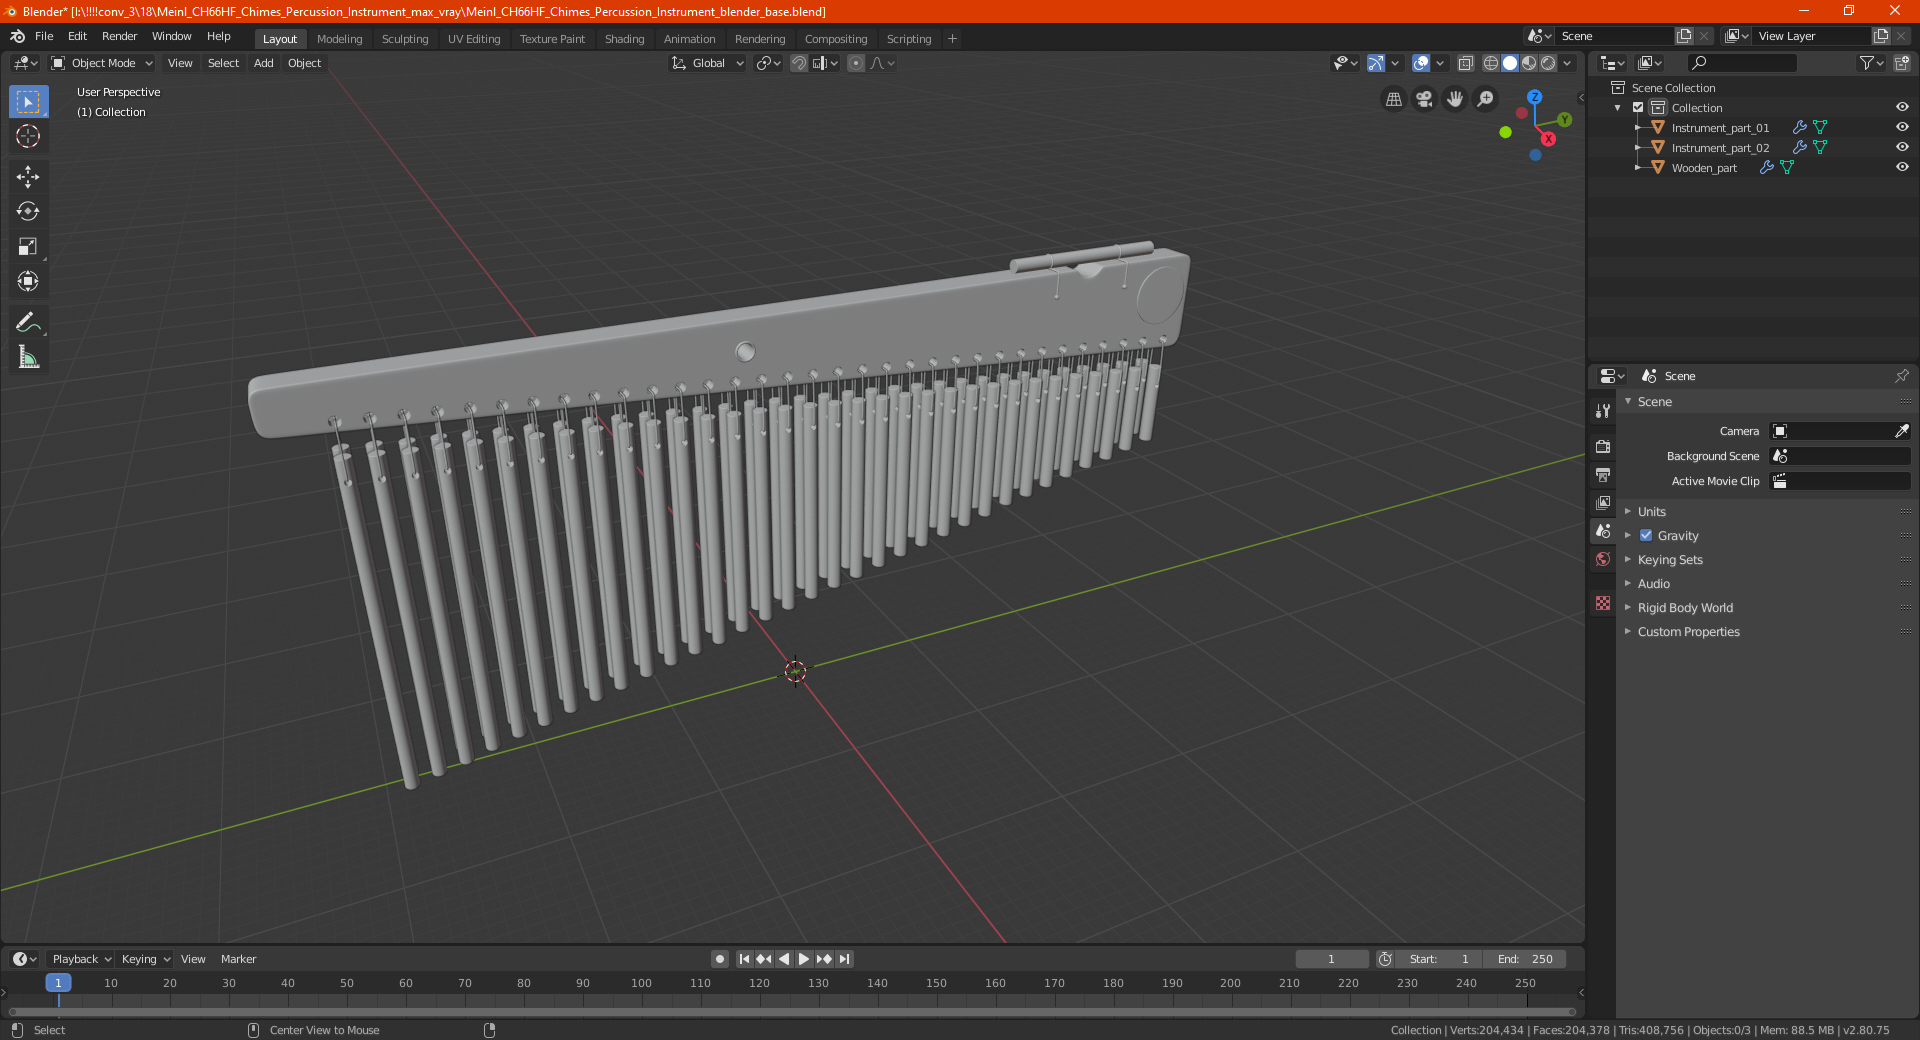
Task: Toggle perspective/orthographic grid view icon
Action: pos(1393,99)
